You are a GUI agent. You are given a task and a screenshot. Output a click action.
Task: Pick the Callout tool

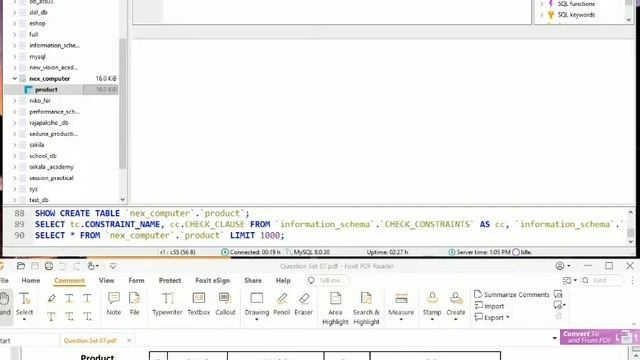pos(225,304)
